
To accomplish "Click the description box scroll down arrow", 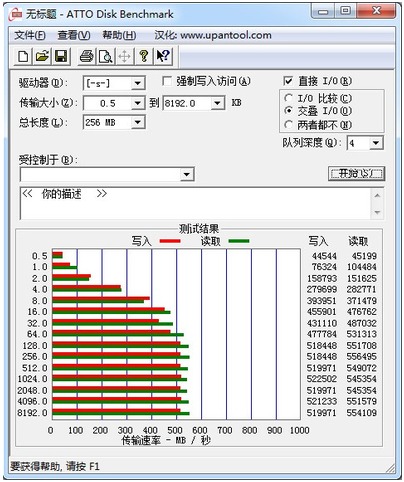I will point(377,212).
